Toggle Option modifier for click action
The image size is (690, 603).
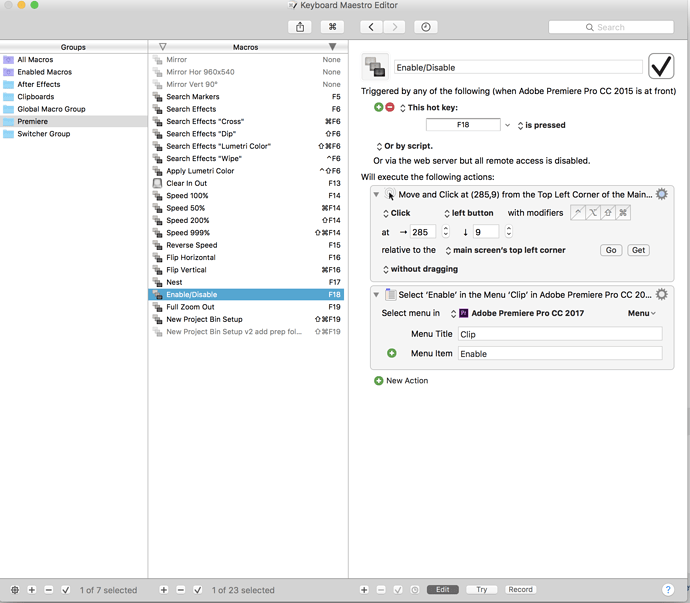click(x=593, y=213)
